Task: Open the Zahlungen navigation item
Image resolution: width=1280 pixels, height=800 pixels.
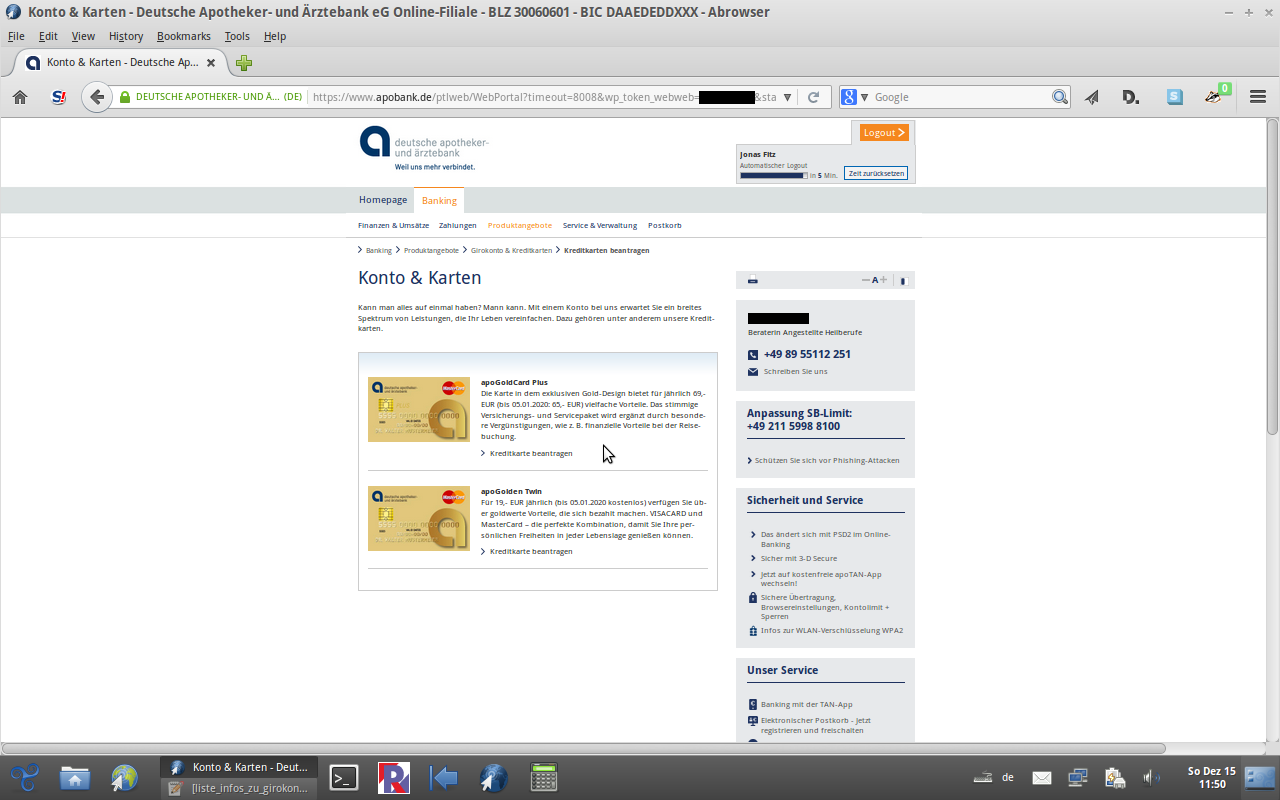Action: (x=457, y=226)
